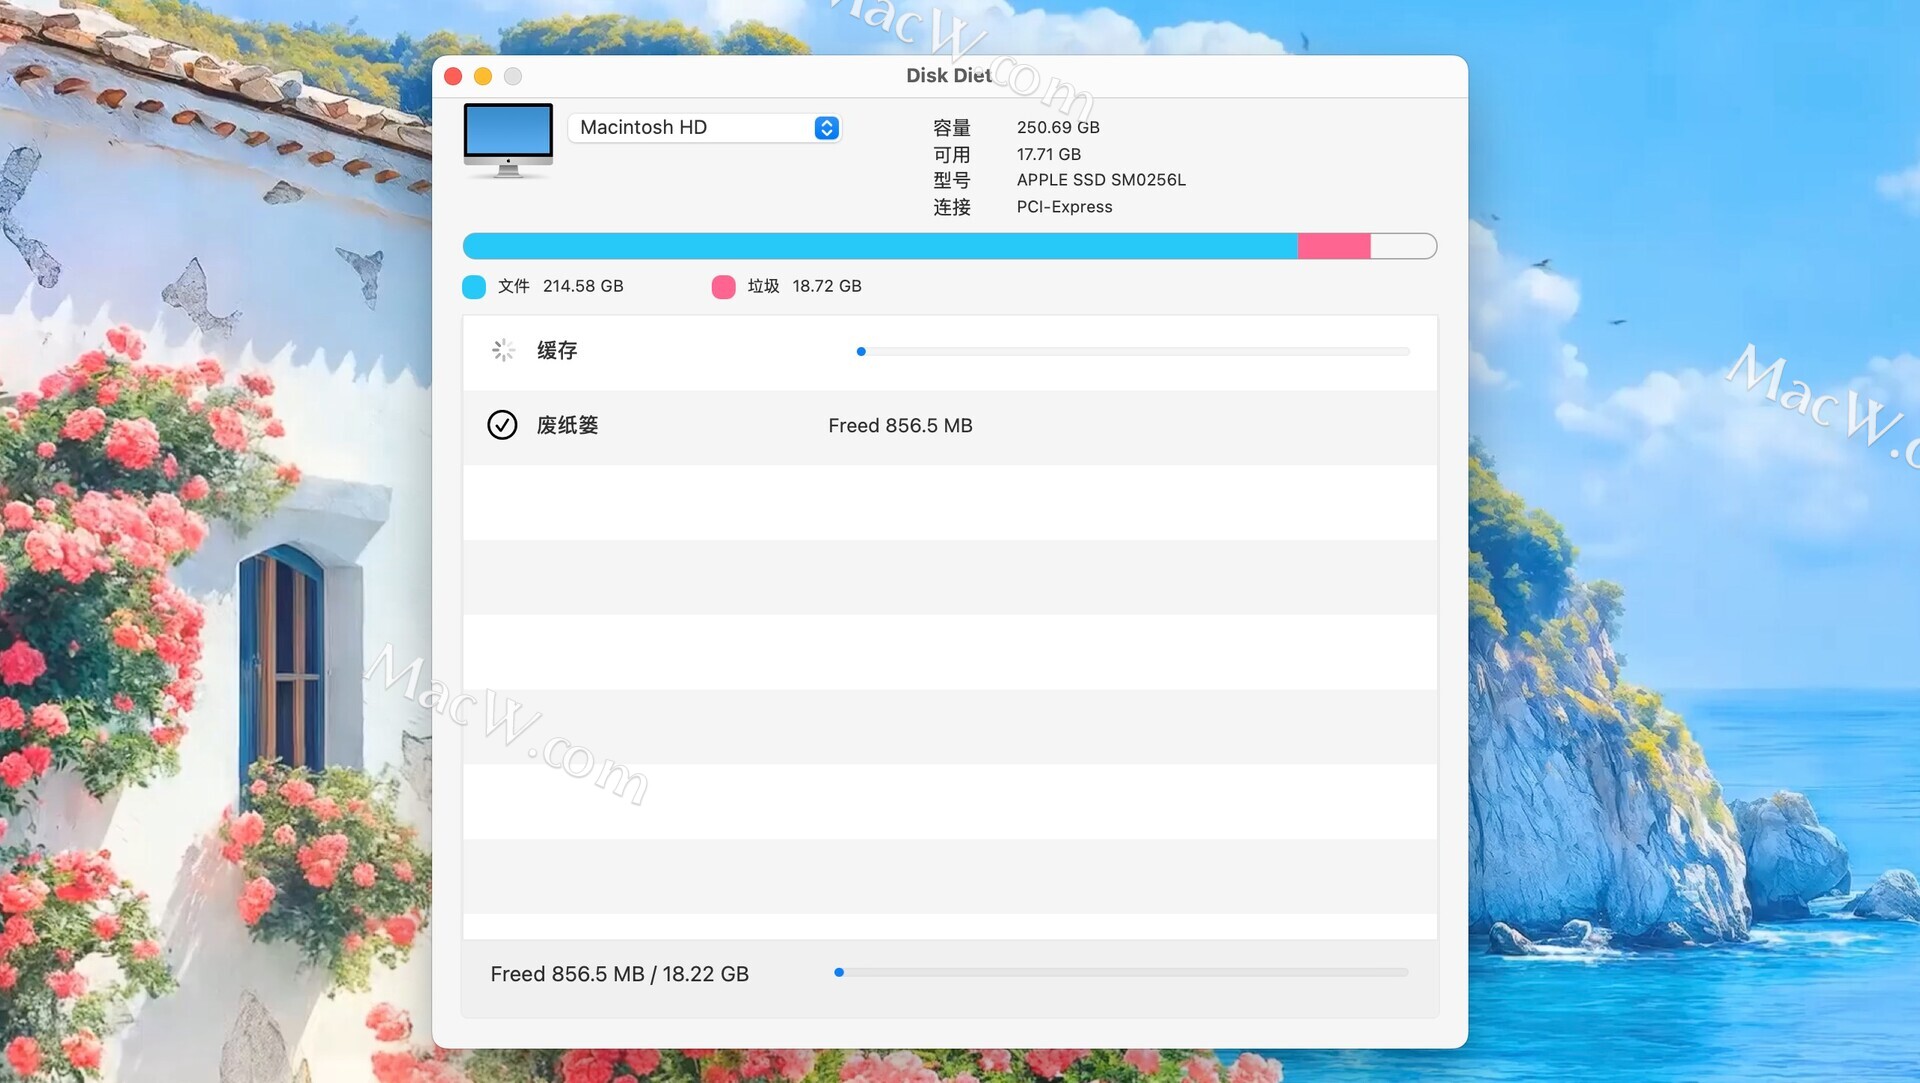
Task: Close the Disk Diet window
Action: [453, 76]
